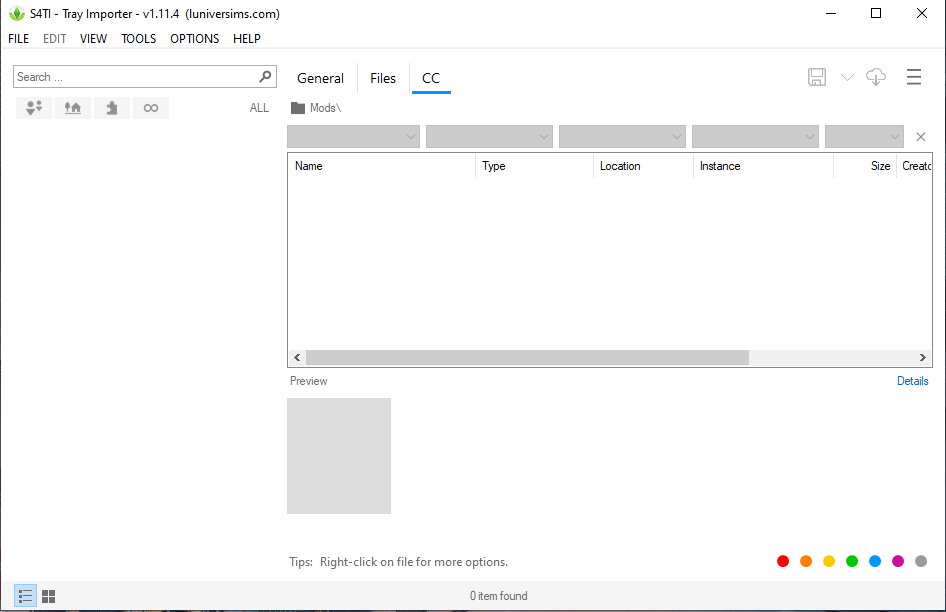
Task: Click the horizontal scrollbar thumb
Action: [527, 357]
